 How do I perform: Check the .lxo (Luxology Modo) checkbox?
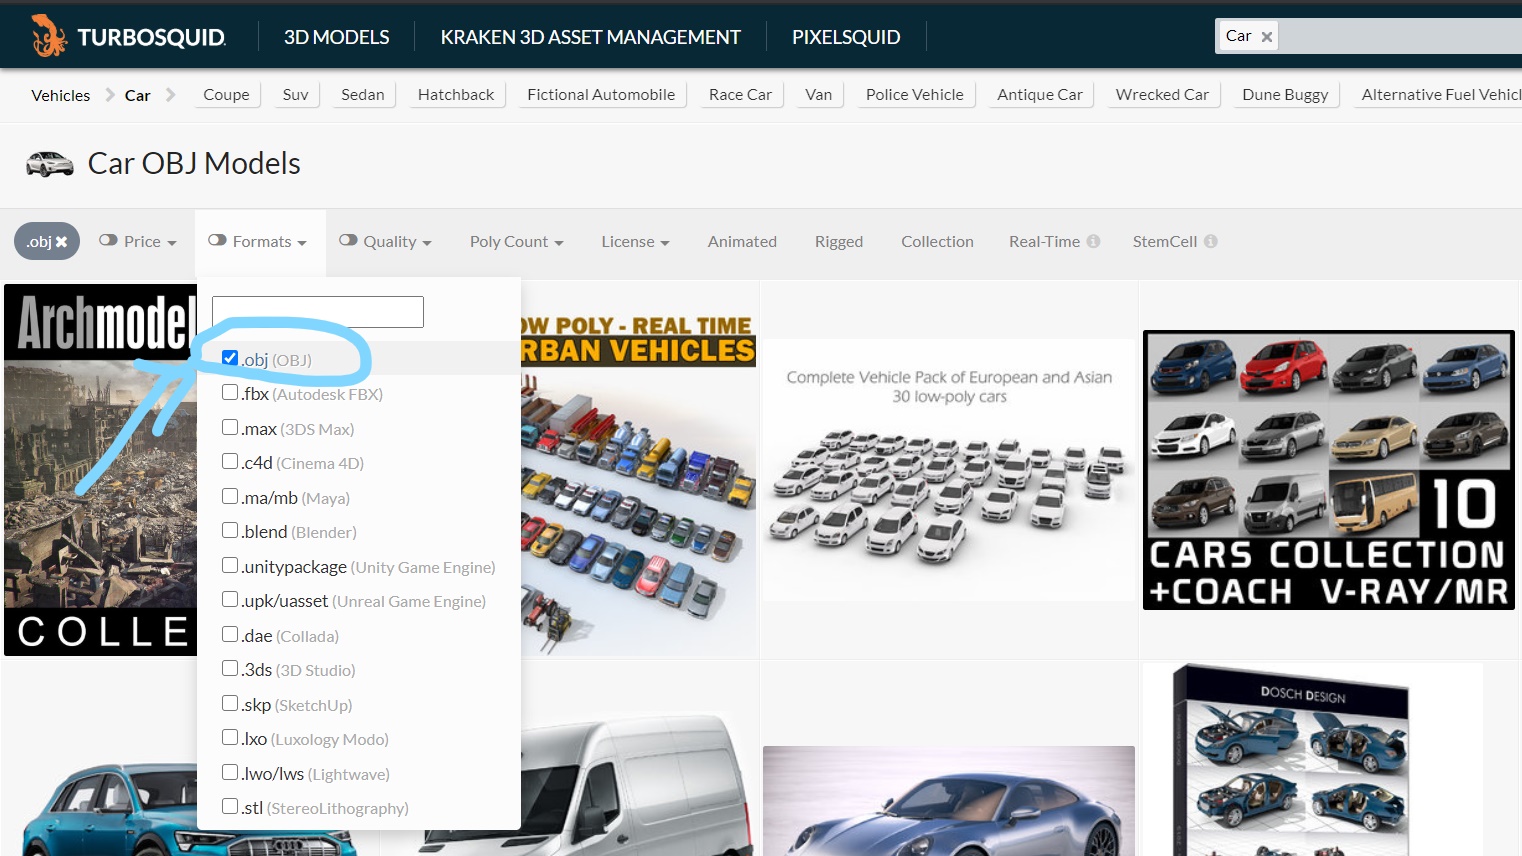click(230, 737)
